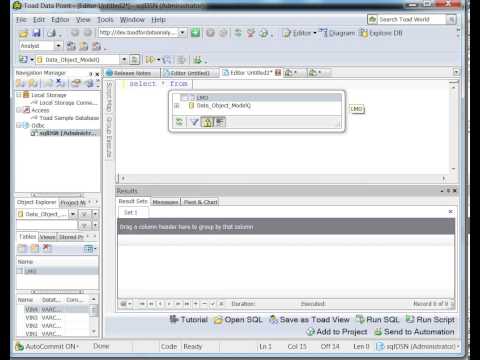Open the Data_Object dropdown in Object Explorer
The image size is (480, 360).
(73, 214)
